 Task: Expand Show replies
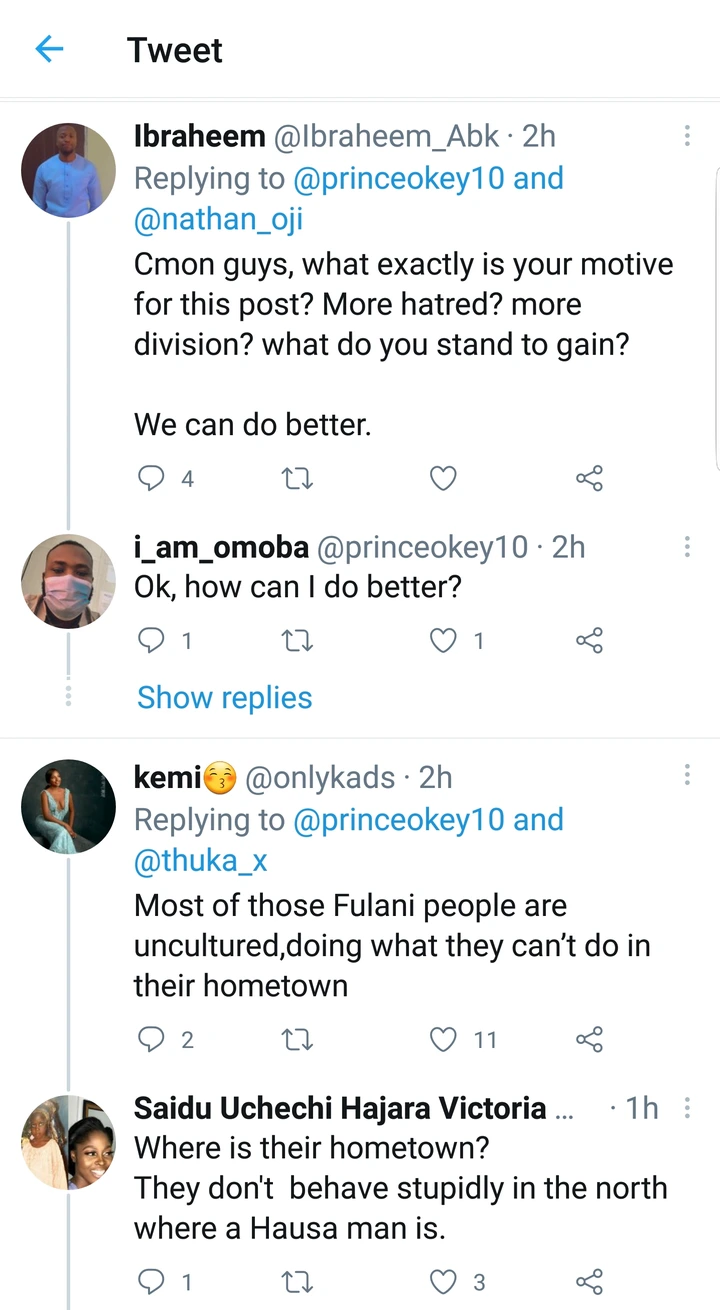click(225, 697)
